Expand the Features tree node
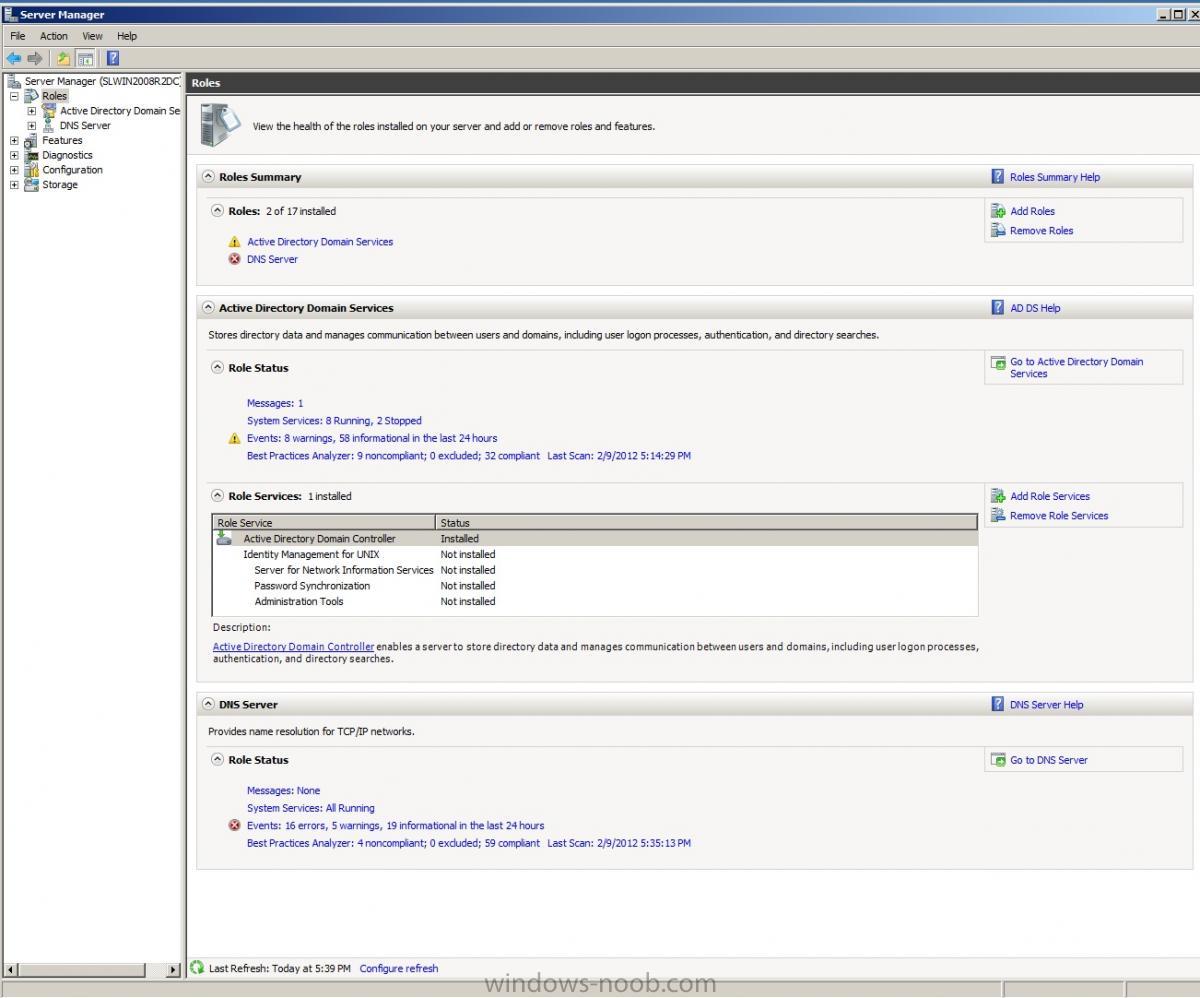Viewport: 1200px width, 998px height. (14, 141)
